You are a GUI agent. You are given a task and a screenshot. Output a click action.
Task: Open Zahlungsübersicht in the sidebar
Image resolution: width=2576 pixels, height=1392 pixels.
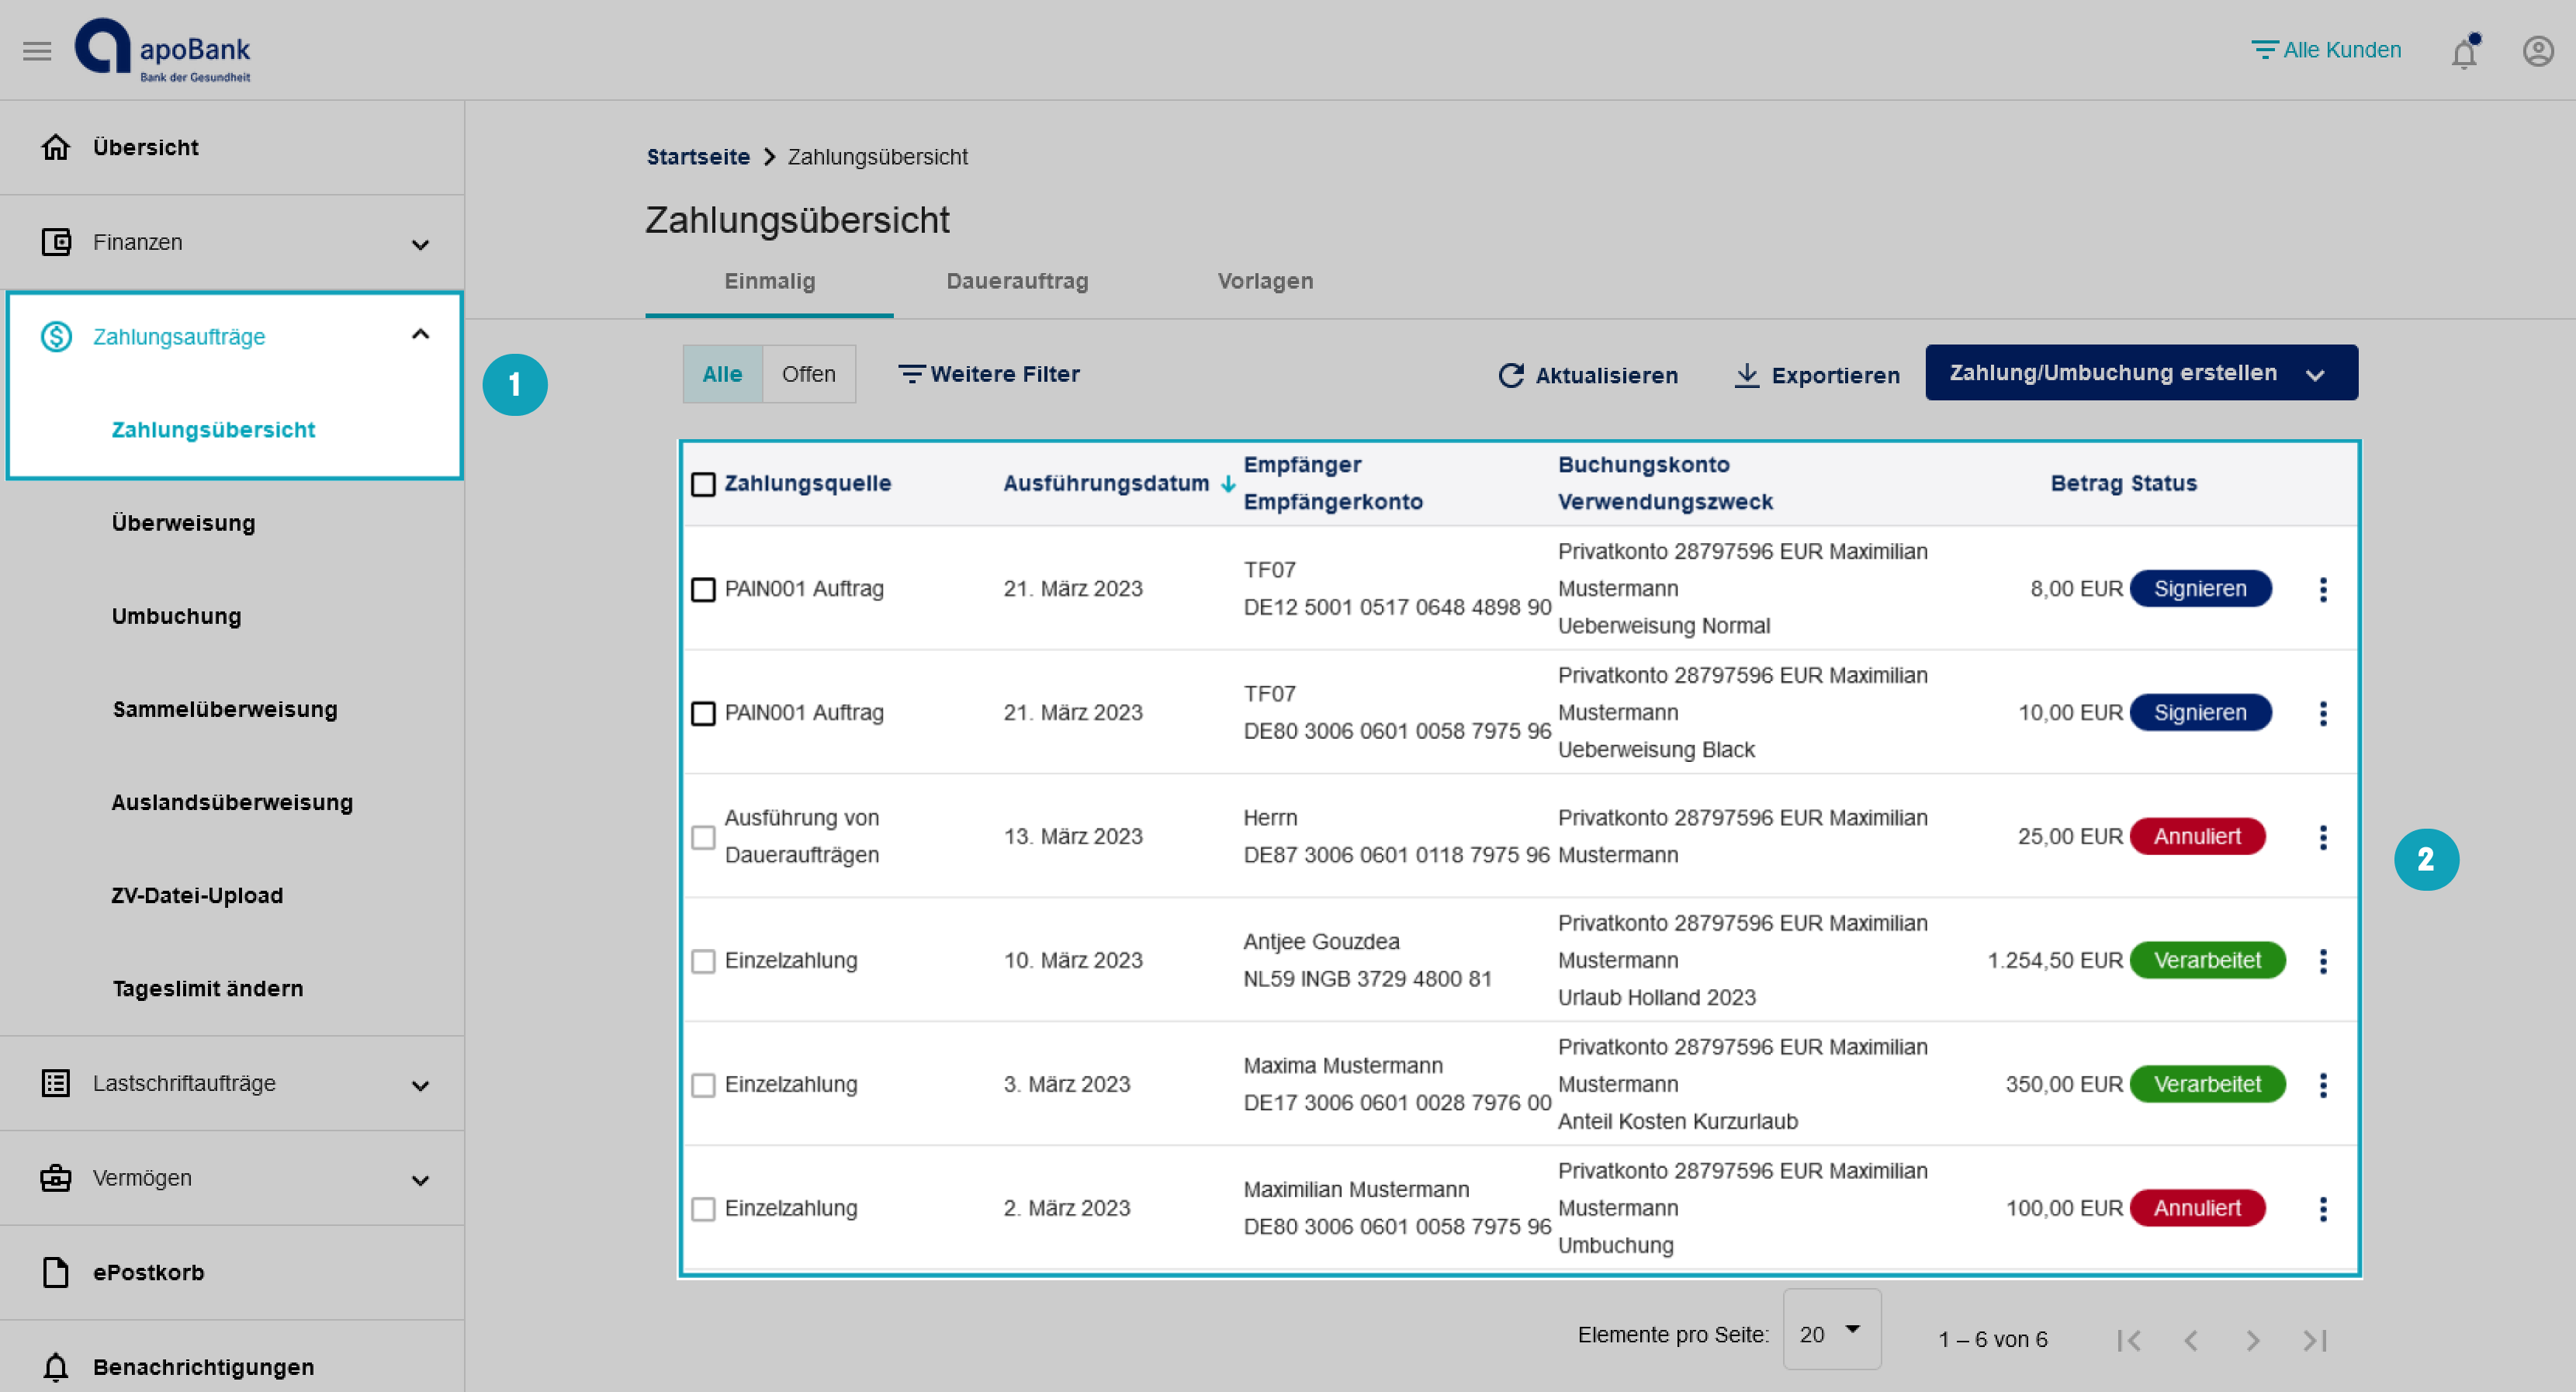point(213,430)
